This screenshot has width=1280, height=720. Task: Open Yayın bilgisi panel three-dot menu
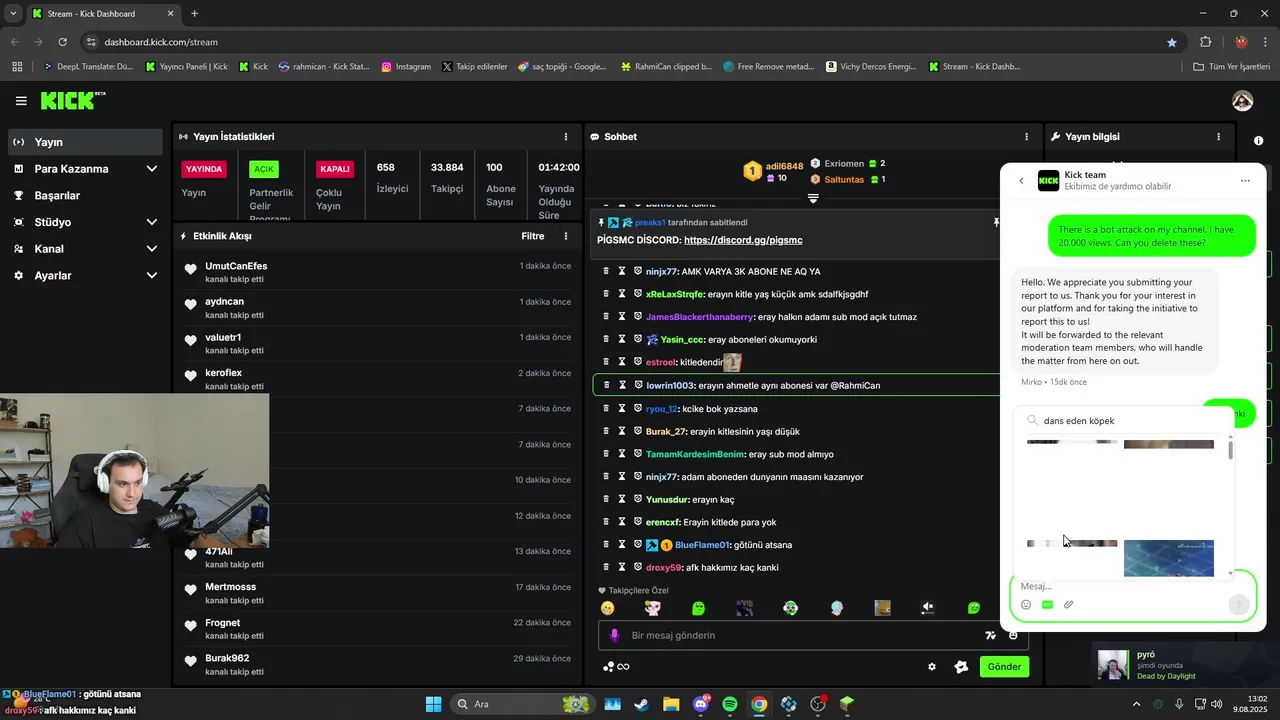coord(1218,137)
